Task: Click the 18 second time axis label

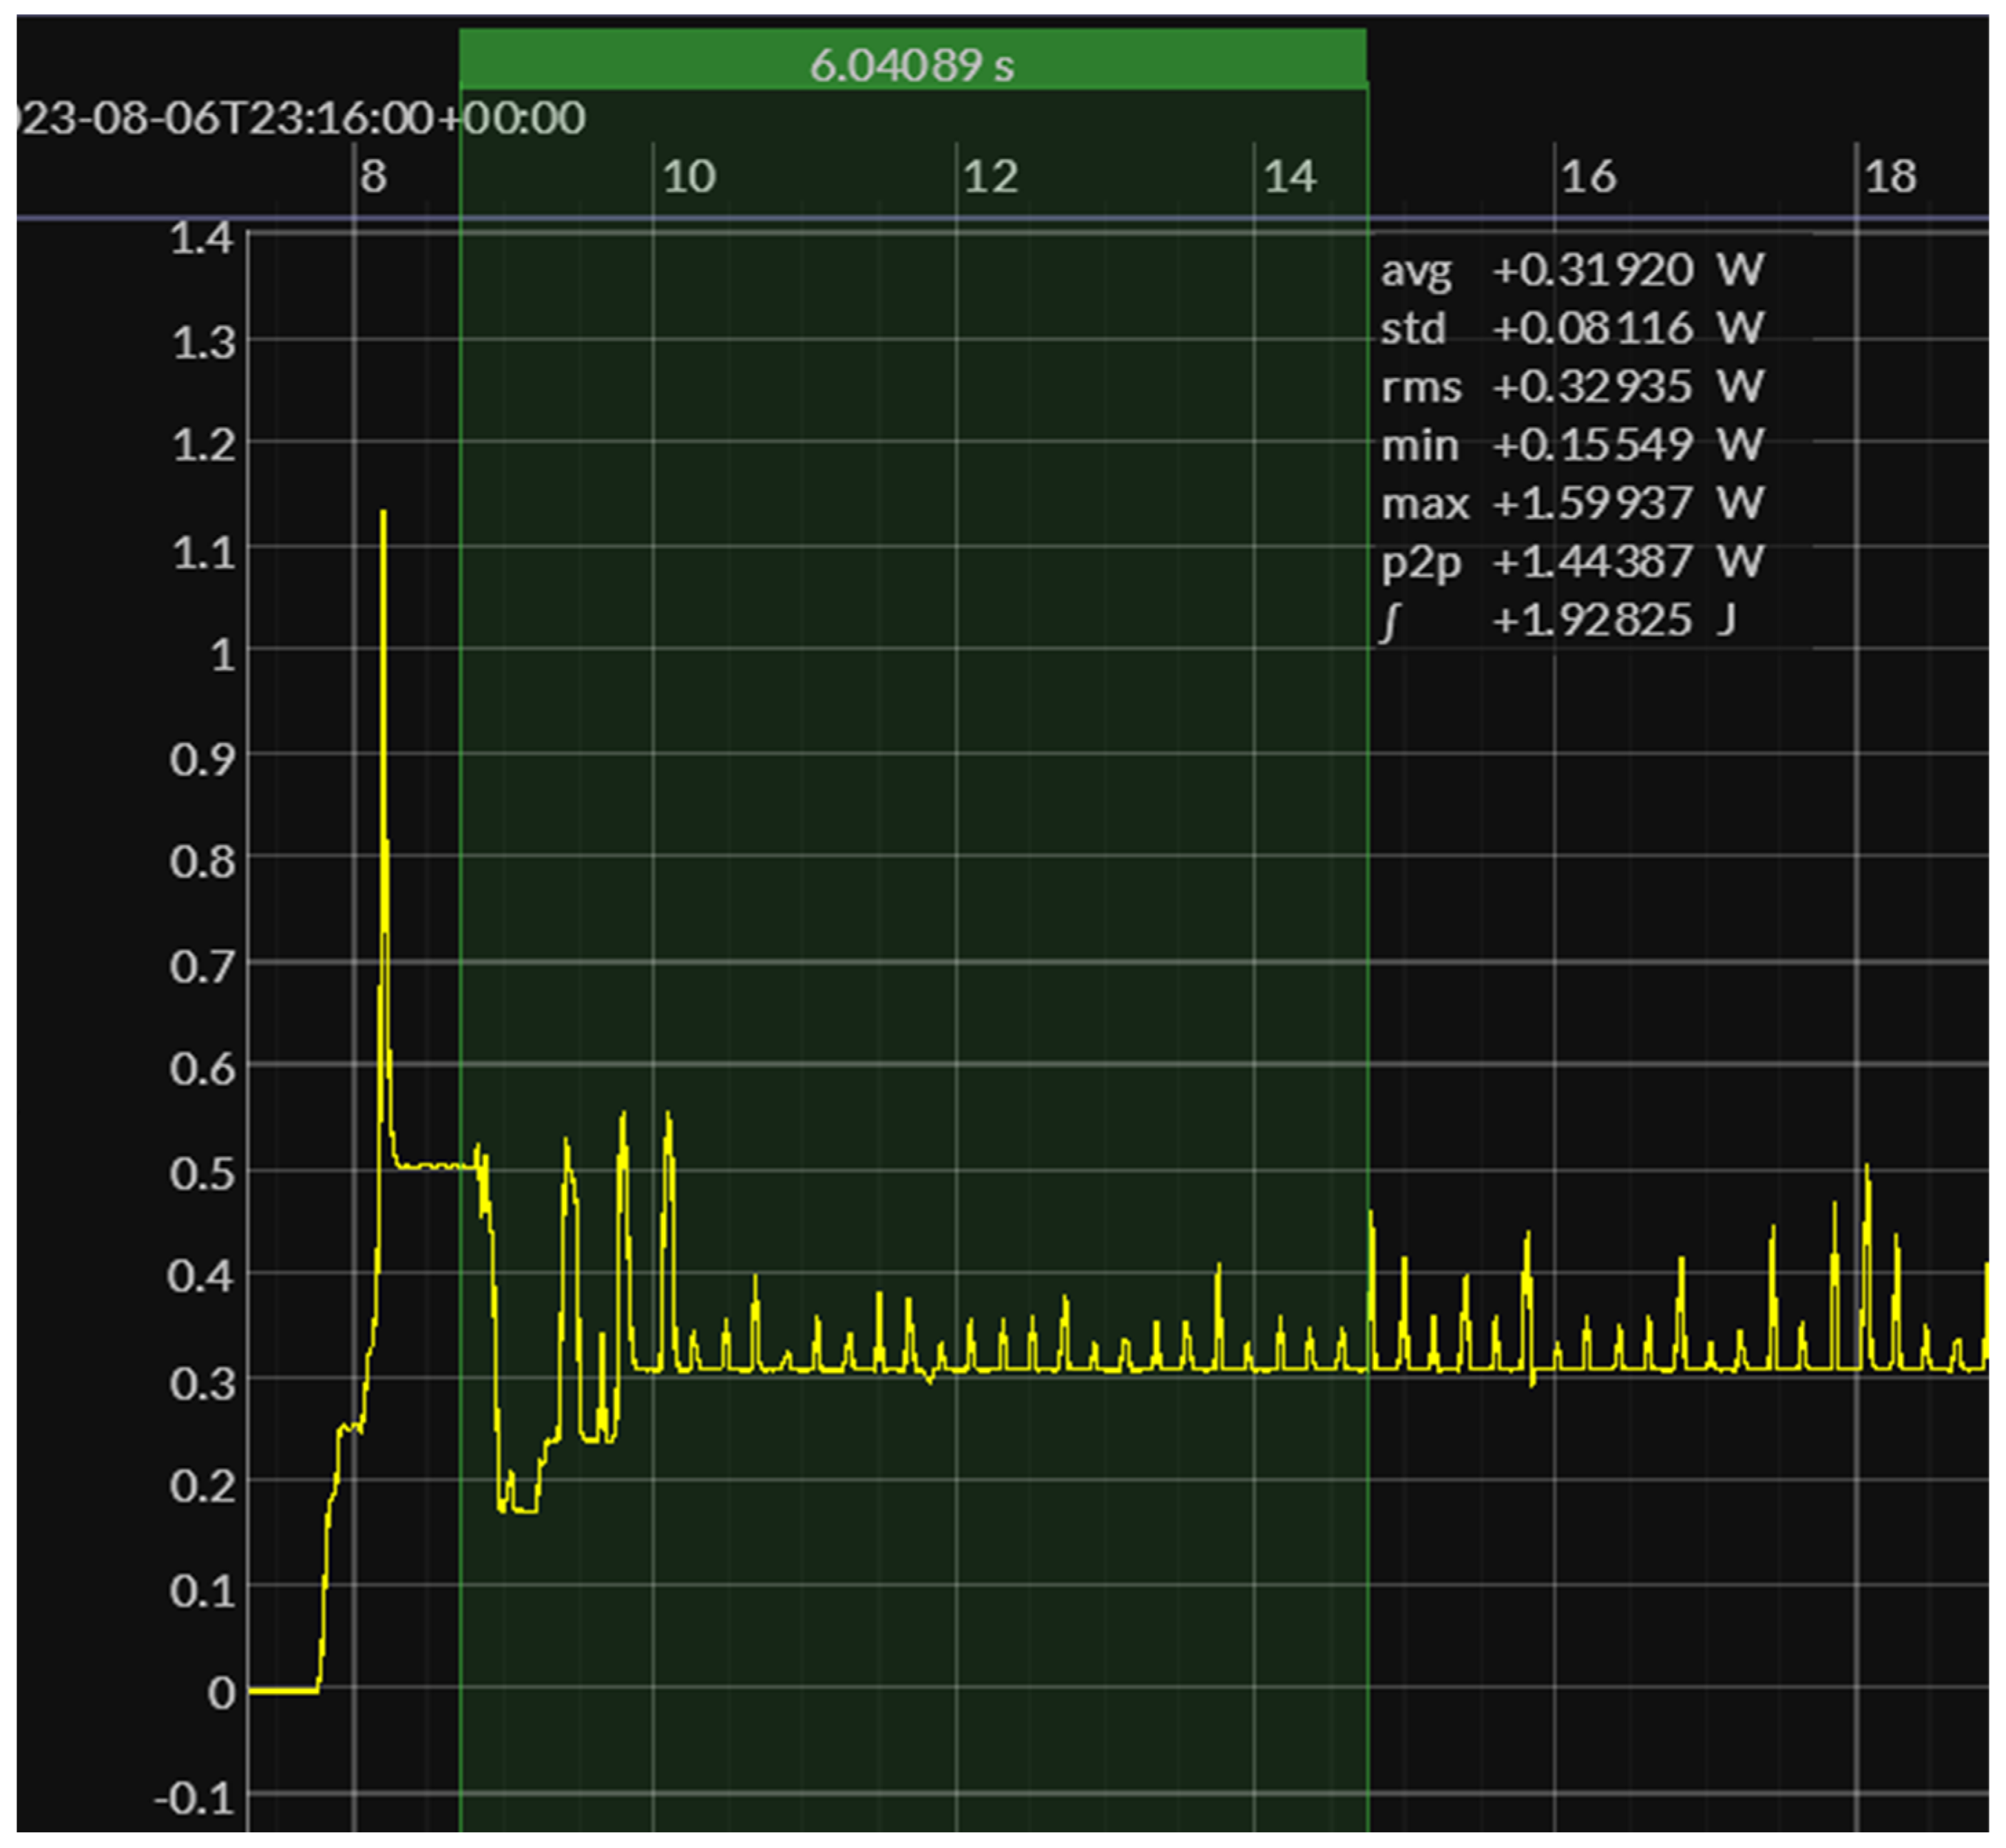Action: 1890,177
